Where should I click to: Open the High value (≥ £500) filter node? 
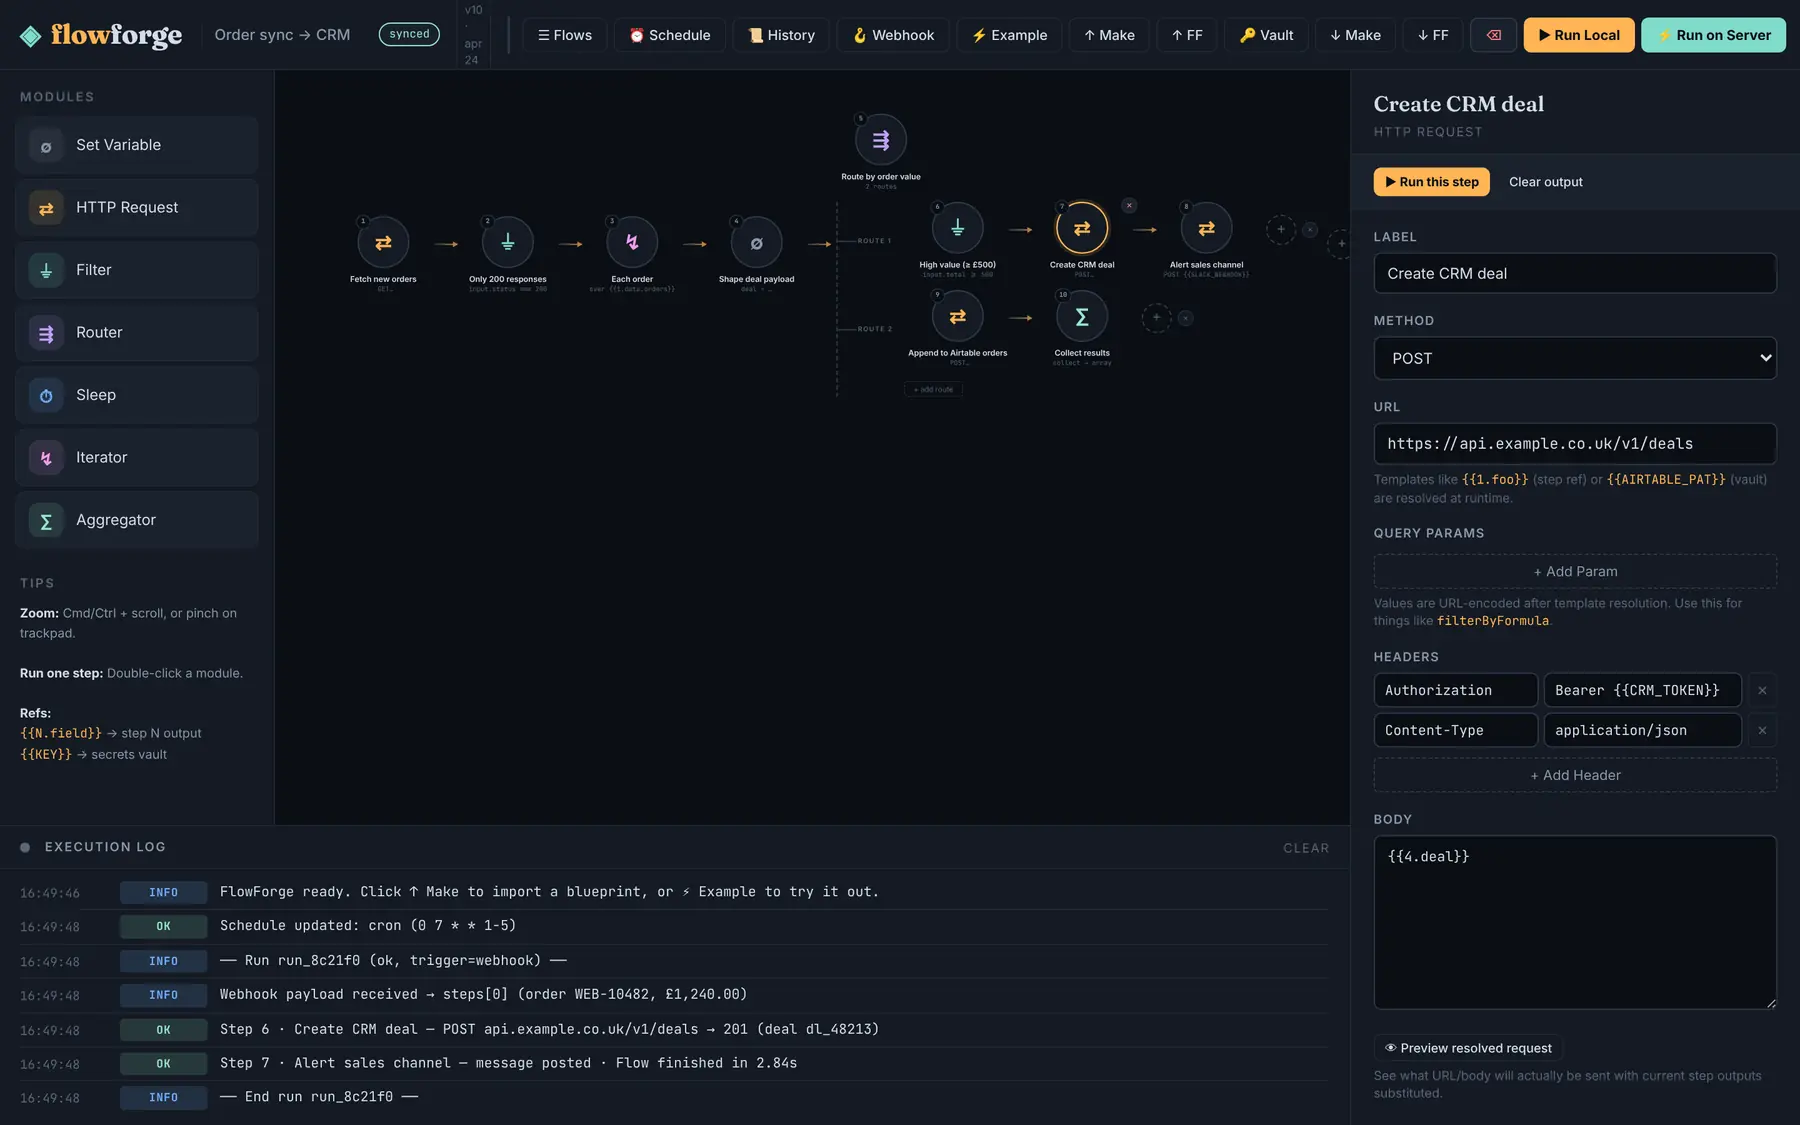[958, 228]
